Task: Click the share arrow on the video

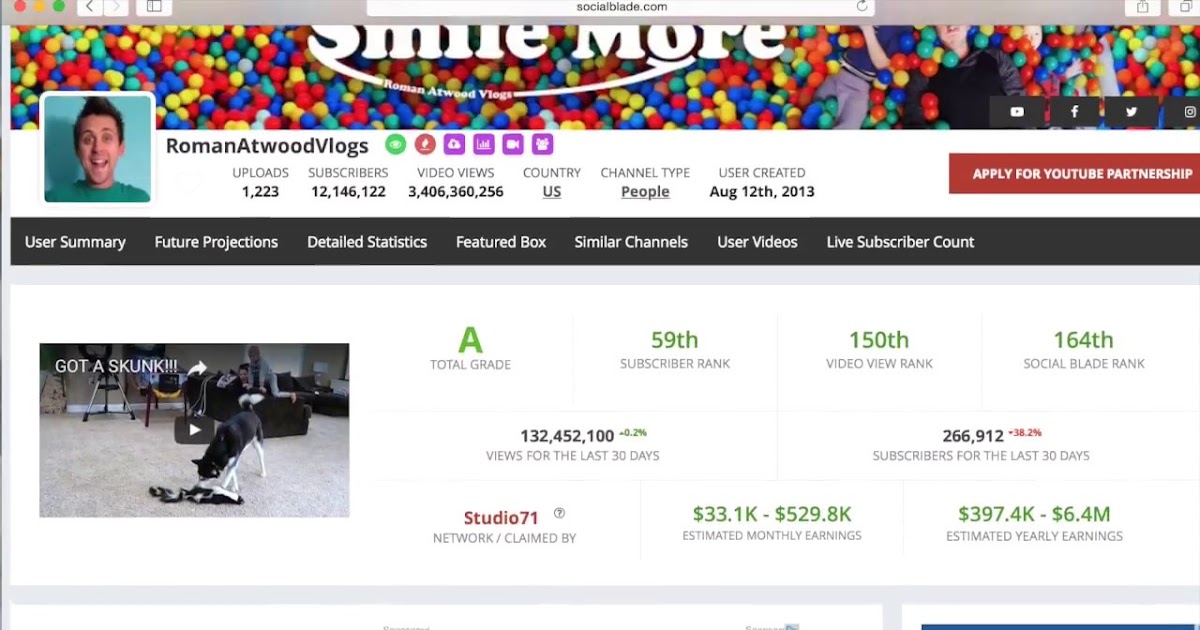Action: (197, 368)
